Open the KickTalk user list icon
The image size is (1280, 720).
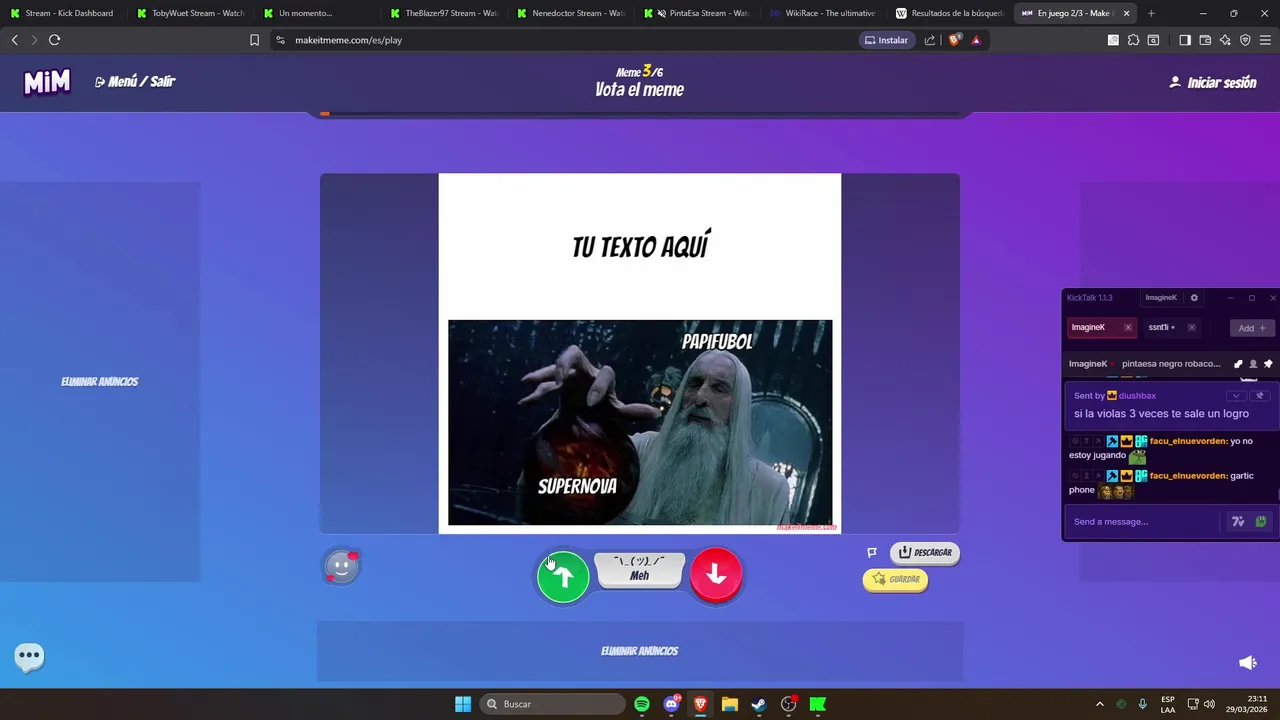pos(1253,364)
